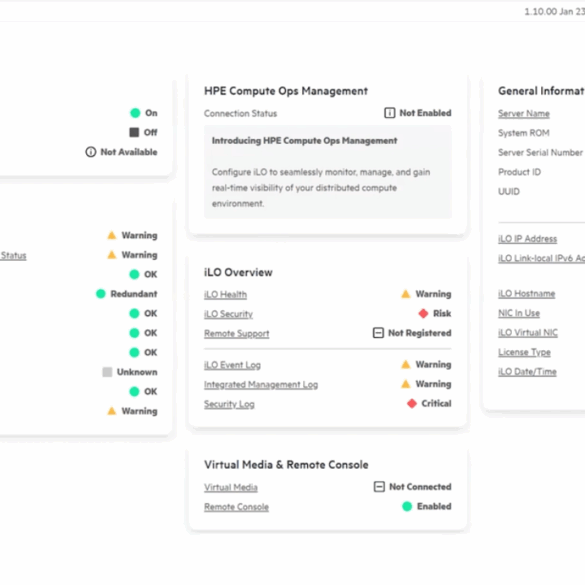Click the green Enabled status dot
Image resolution: width=585 pixels, height=585 pixels.
[407, 506]
